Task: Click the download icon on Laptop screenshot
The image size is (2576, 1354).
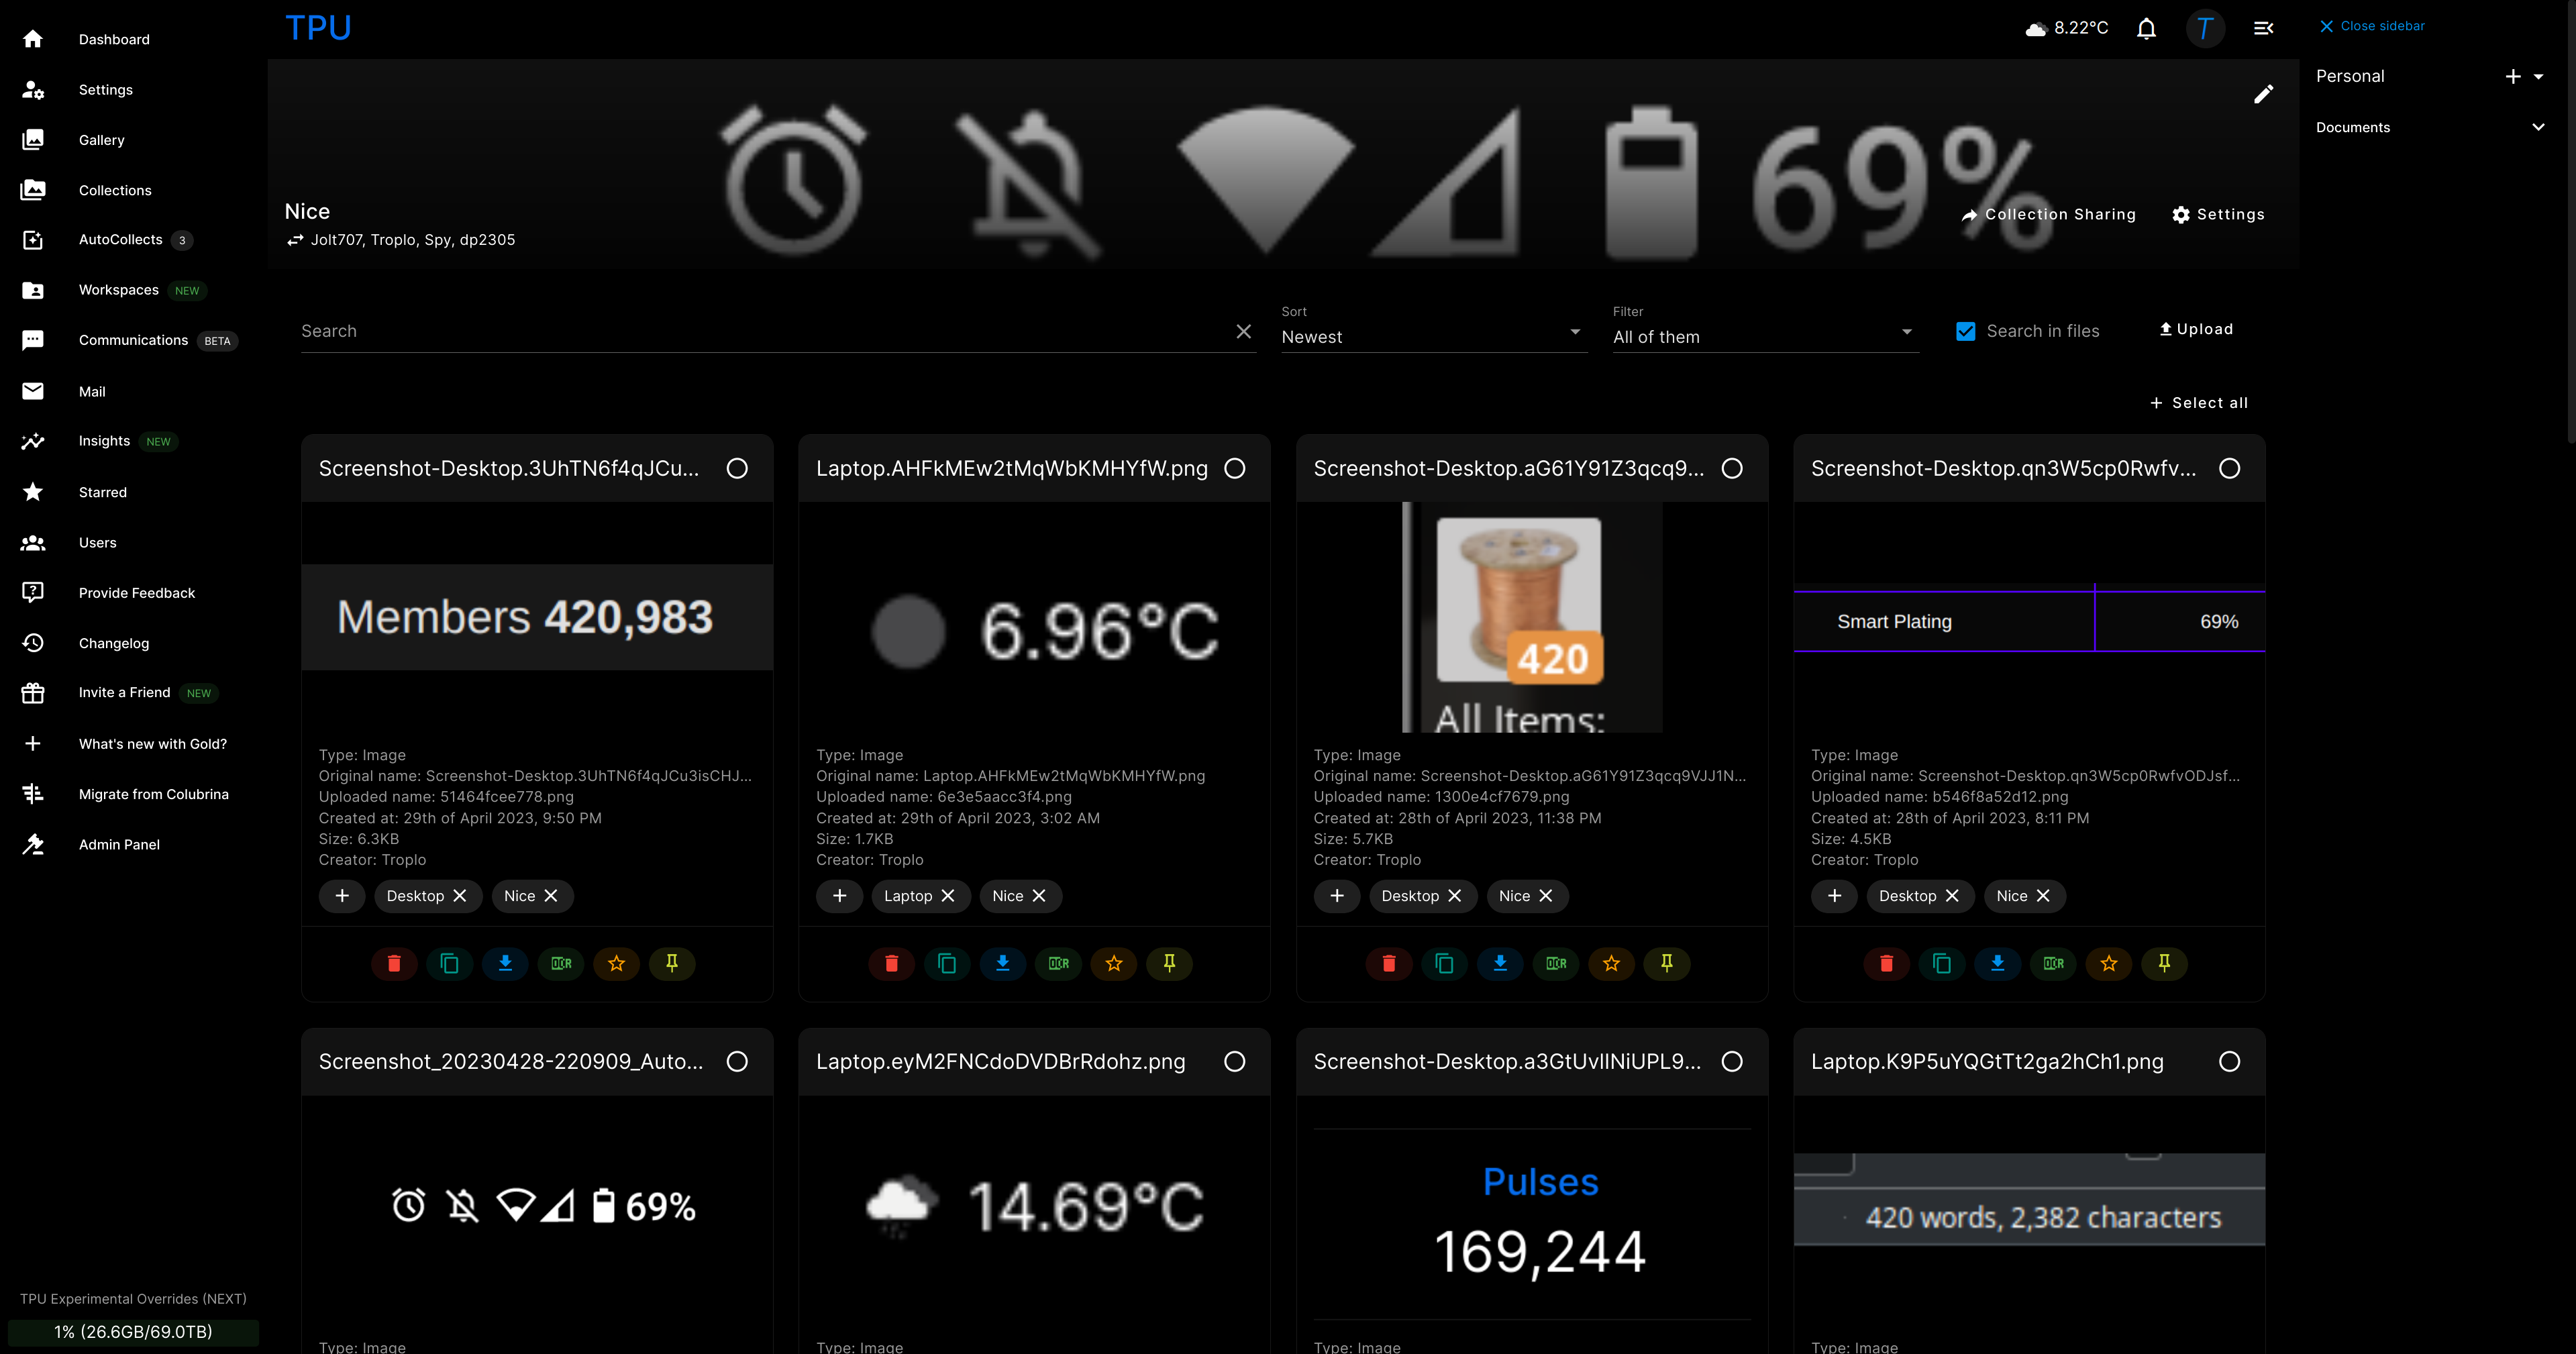Action: tap(1002, 962)
